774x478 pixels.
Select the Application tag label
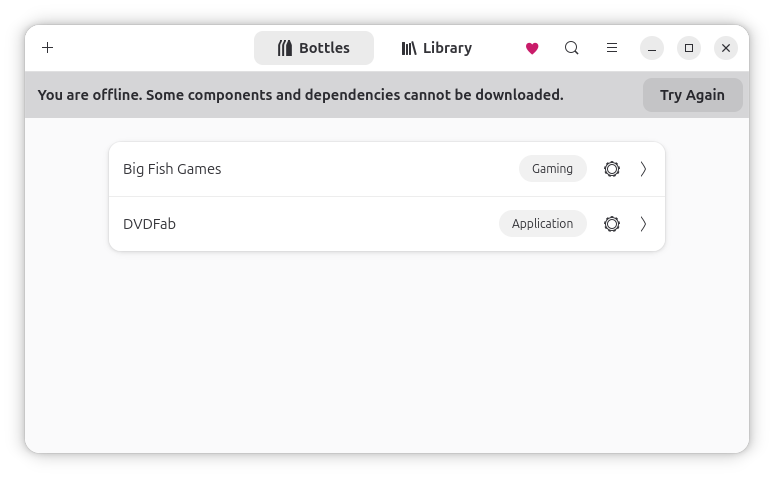coord(542,224)
